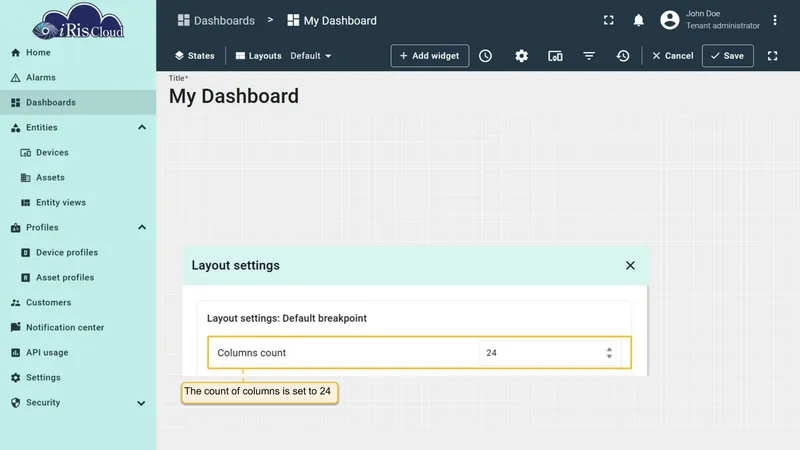This screenshot has width=800, height=450.
Task: Open John Doe user profile avatar
Action: point(669,20)
